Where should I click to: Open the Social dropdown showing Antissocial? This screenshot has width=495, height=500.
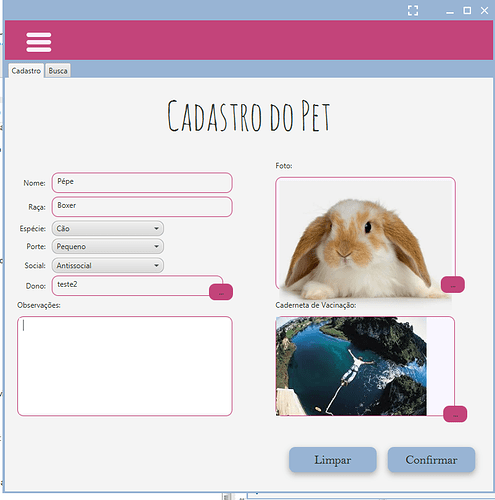tap(108, 266)
